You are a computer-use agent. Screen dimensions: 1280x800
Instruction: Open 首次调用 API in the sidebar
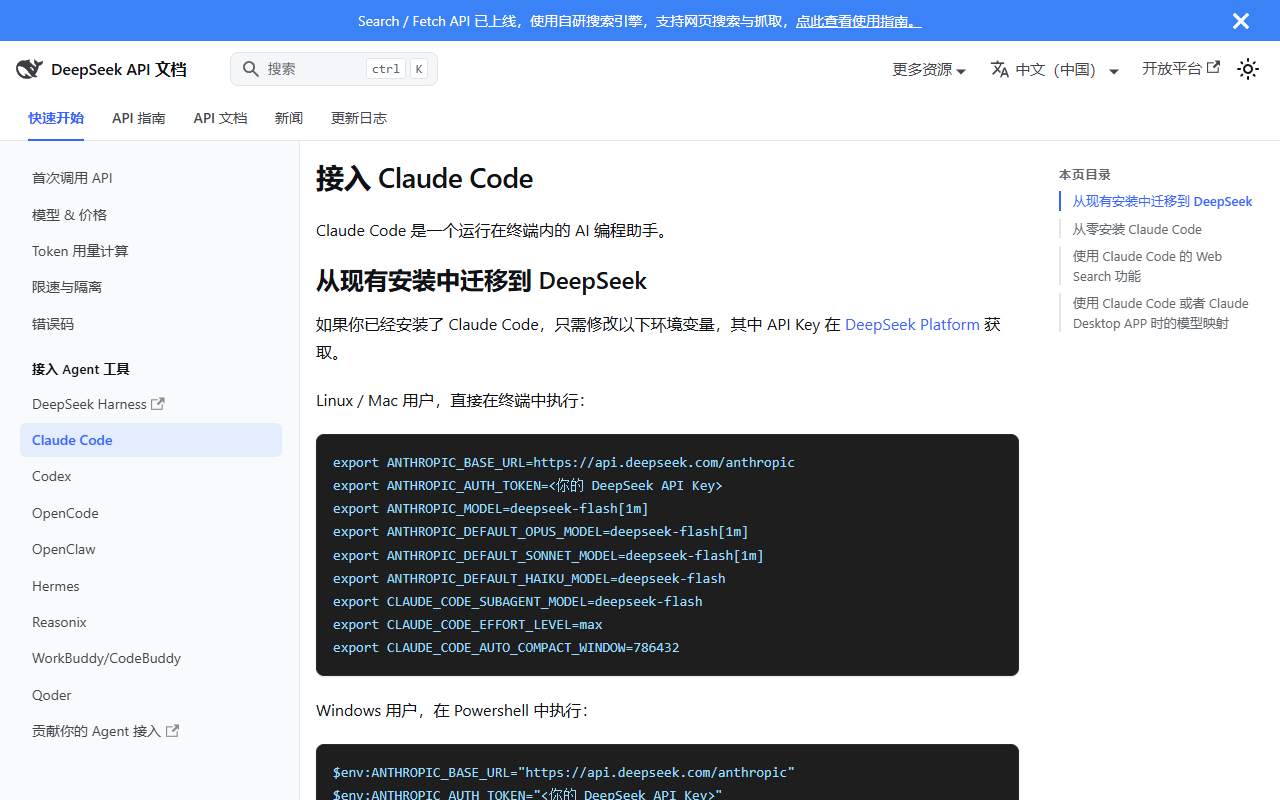72,178
